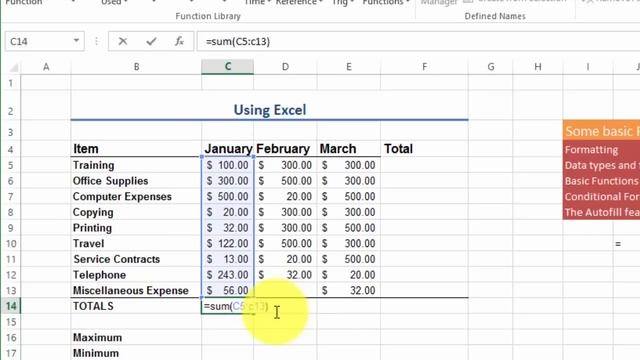The height and width of the screenshot is (360, 640).
Task: Click in the formula bar text =sum(C5:c13)
Action: pyautogui.click(x=238, y=42)
